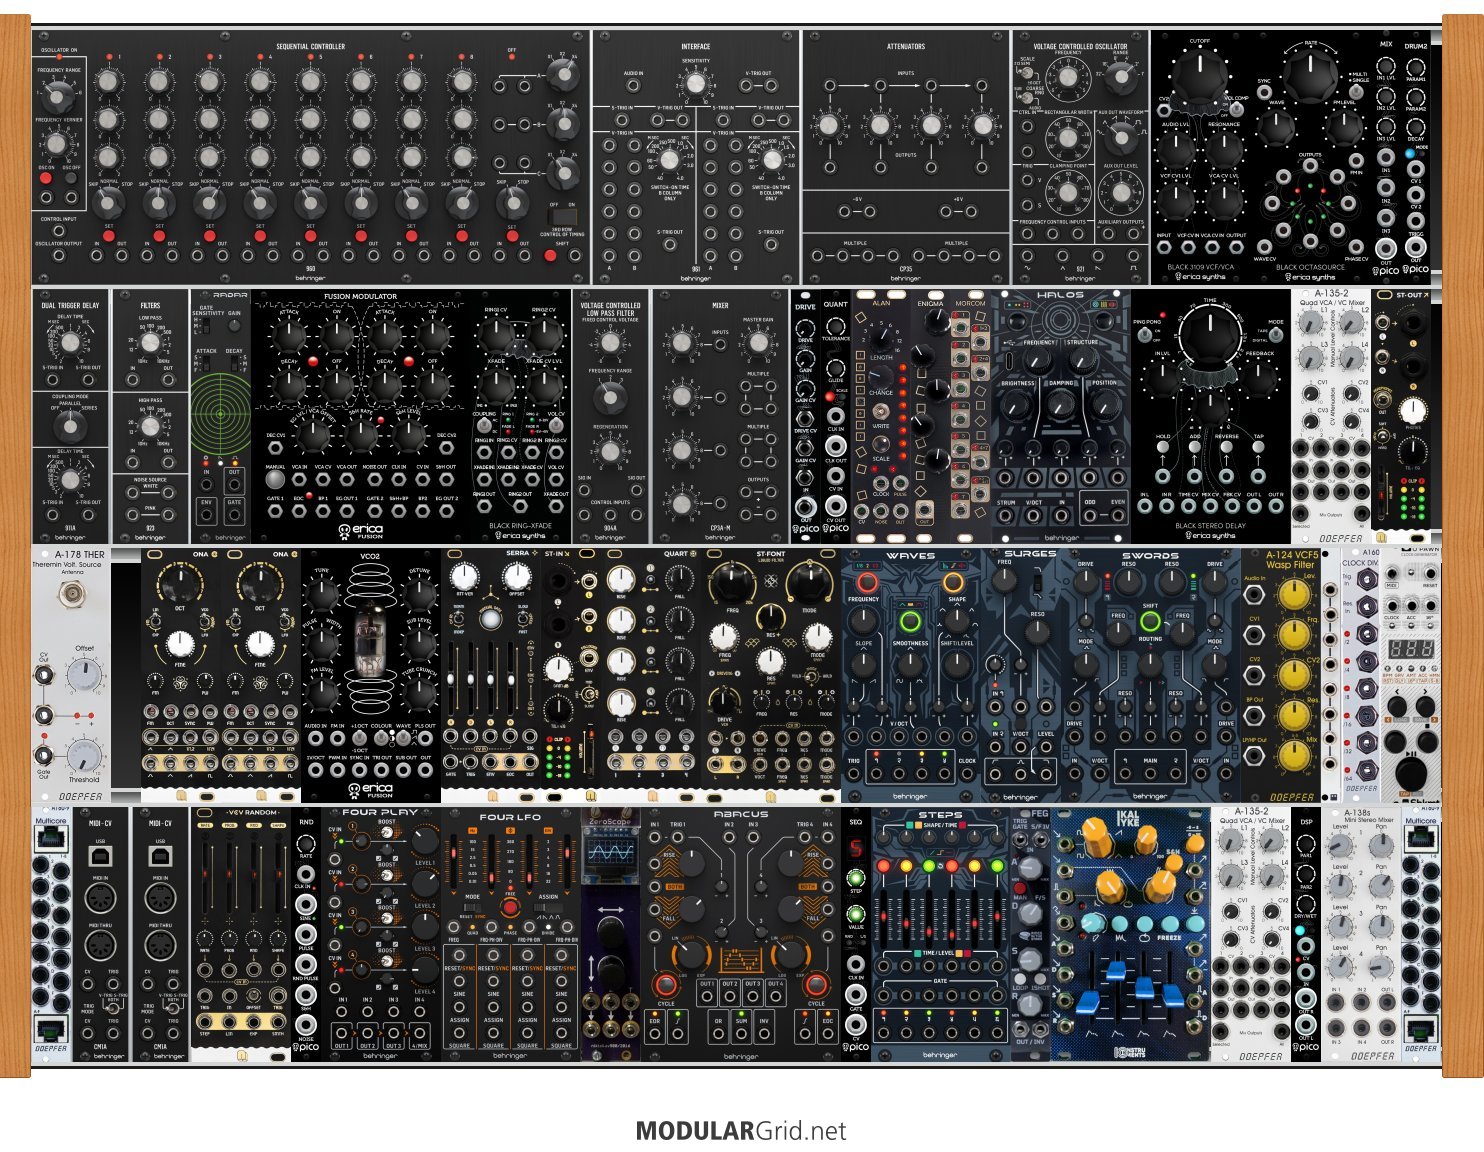Click the red SHIFT button on Sequential Controller
Image resolution: width=1484 pixels, height=1152 pixels.
[550, 256]
